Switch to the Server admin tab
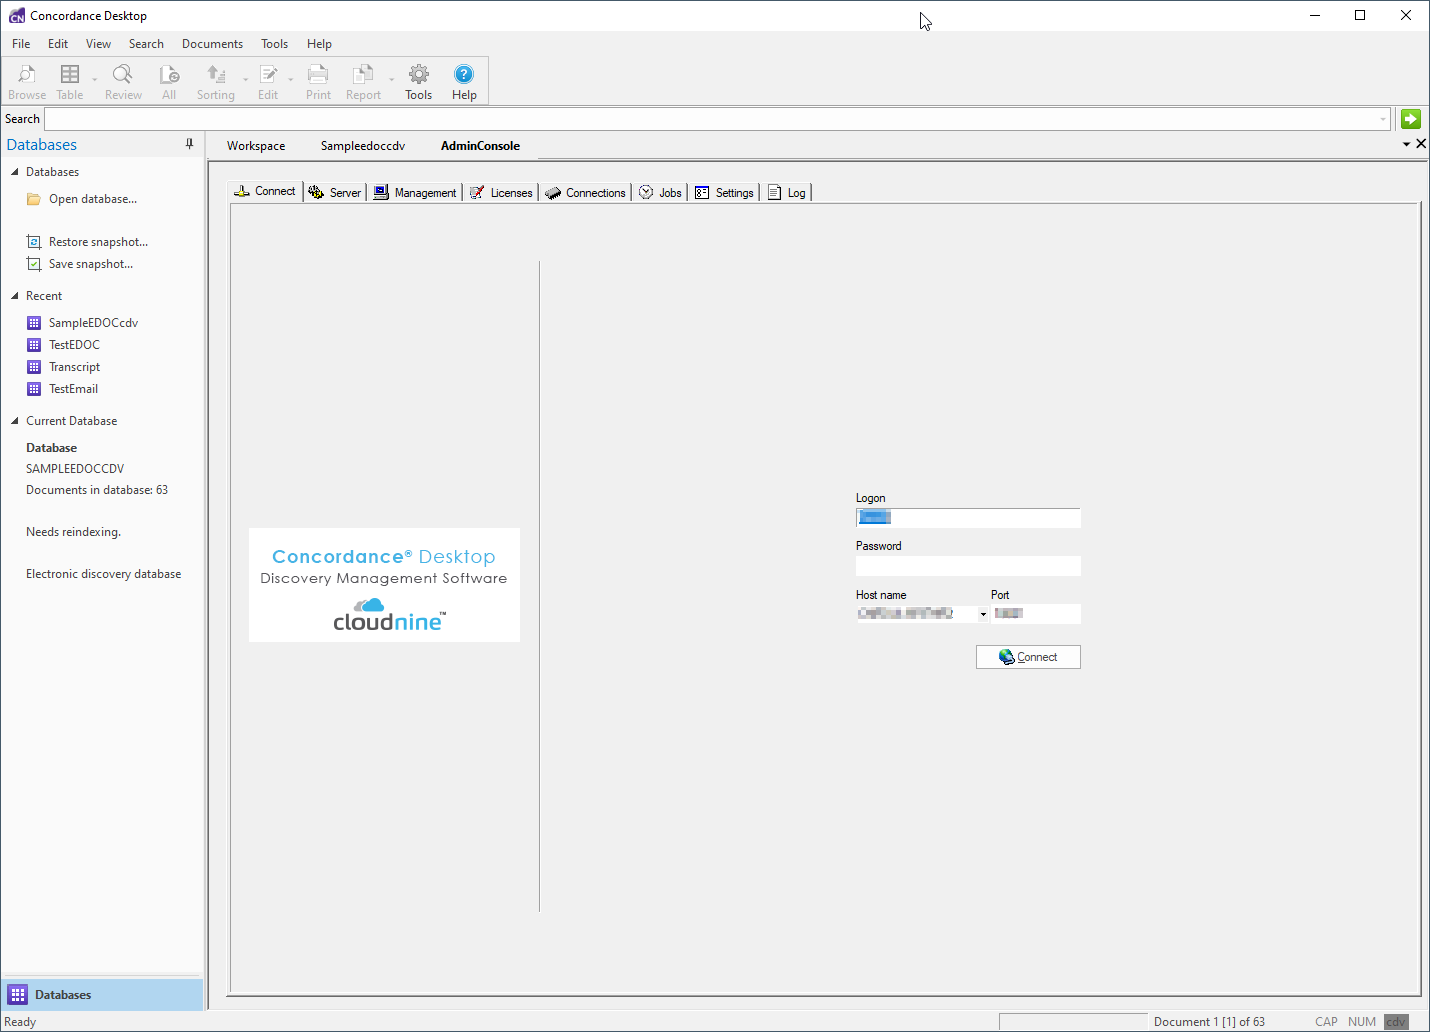The width and height of the screenshot is (1430, 1032). click(335, 193)
